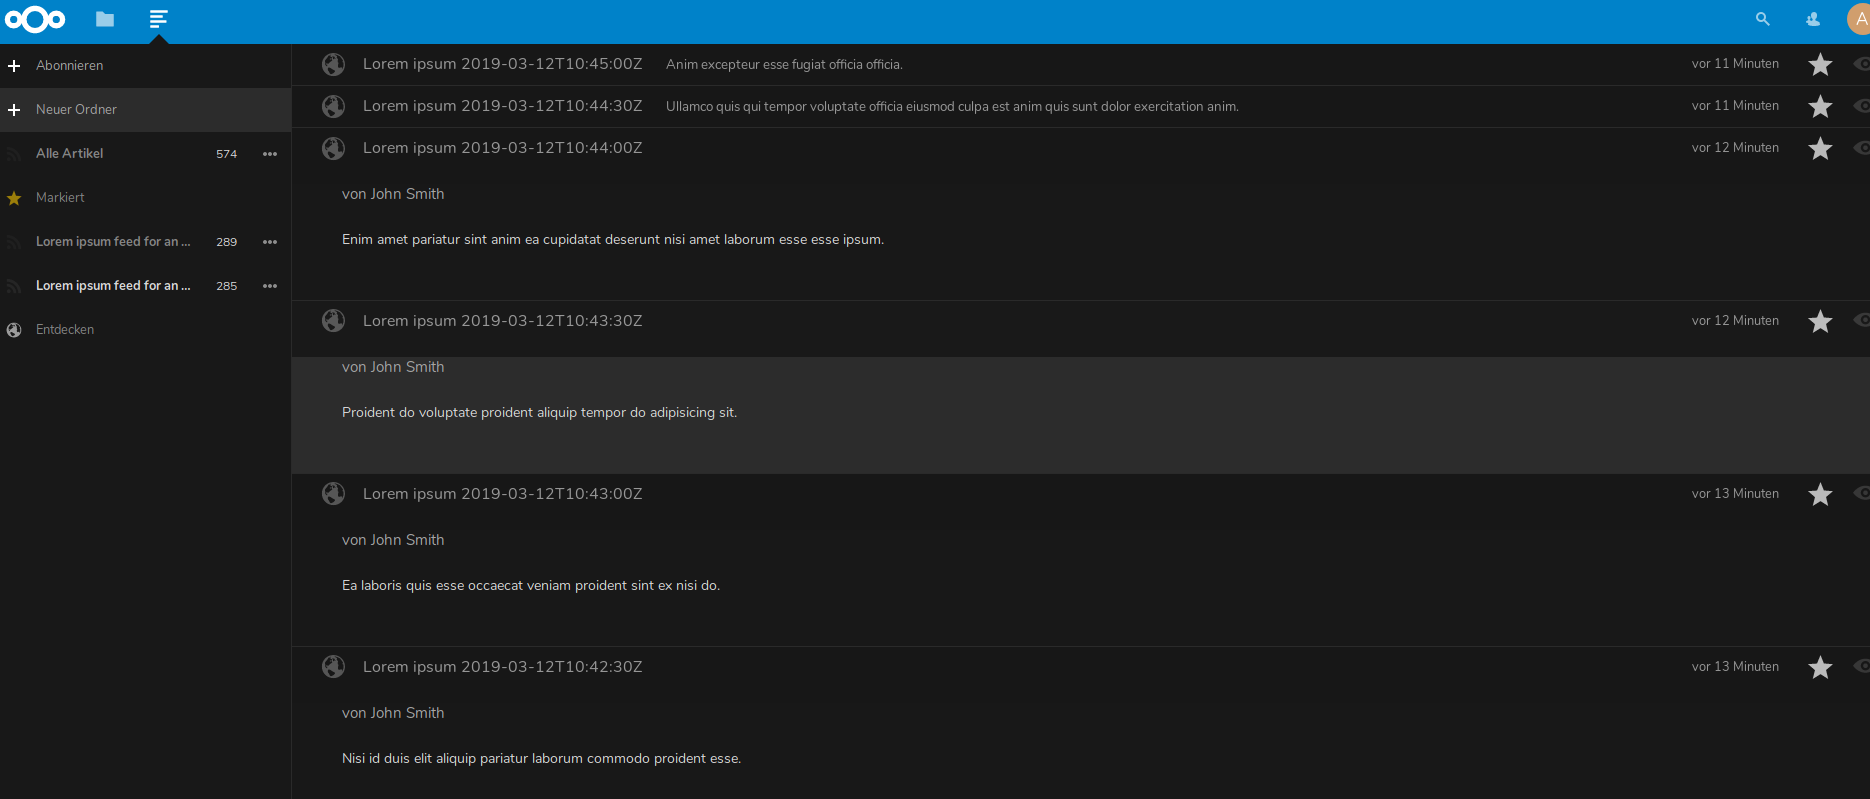Star the 10:42:30Z article
Image resolution: width=1870 pixels, height=799 pixels.
coord(1820,667)
